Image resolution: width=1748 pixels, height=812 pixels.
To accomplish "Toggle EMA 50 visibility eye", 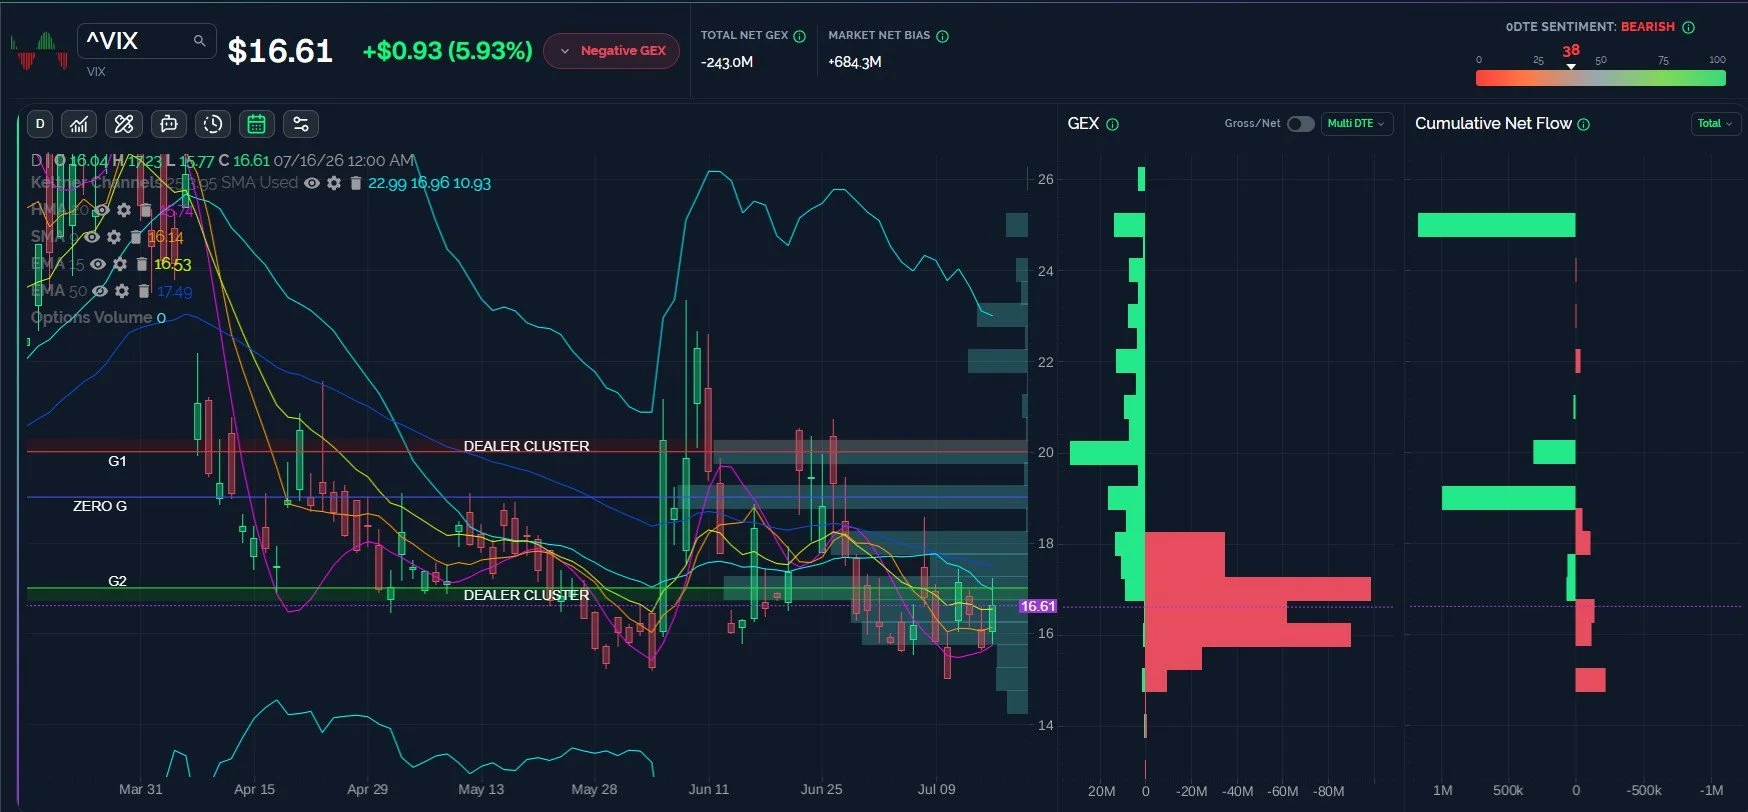I will (100, 291).
